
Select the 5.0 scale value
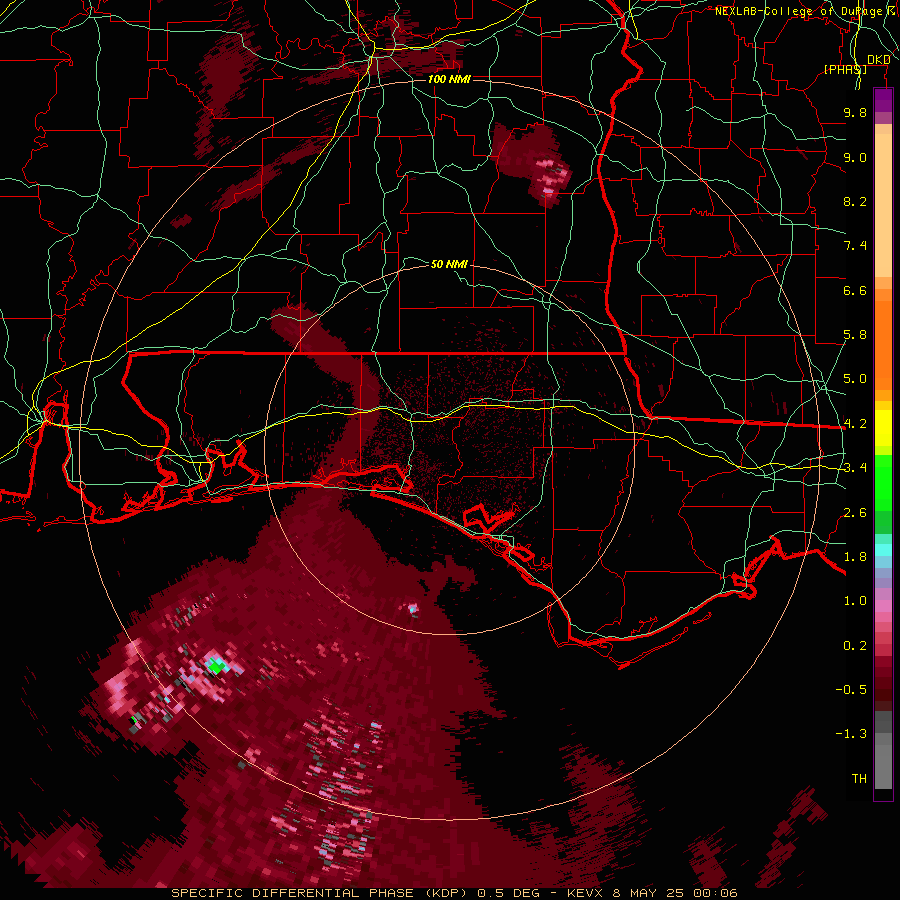(855, 379)
